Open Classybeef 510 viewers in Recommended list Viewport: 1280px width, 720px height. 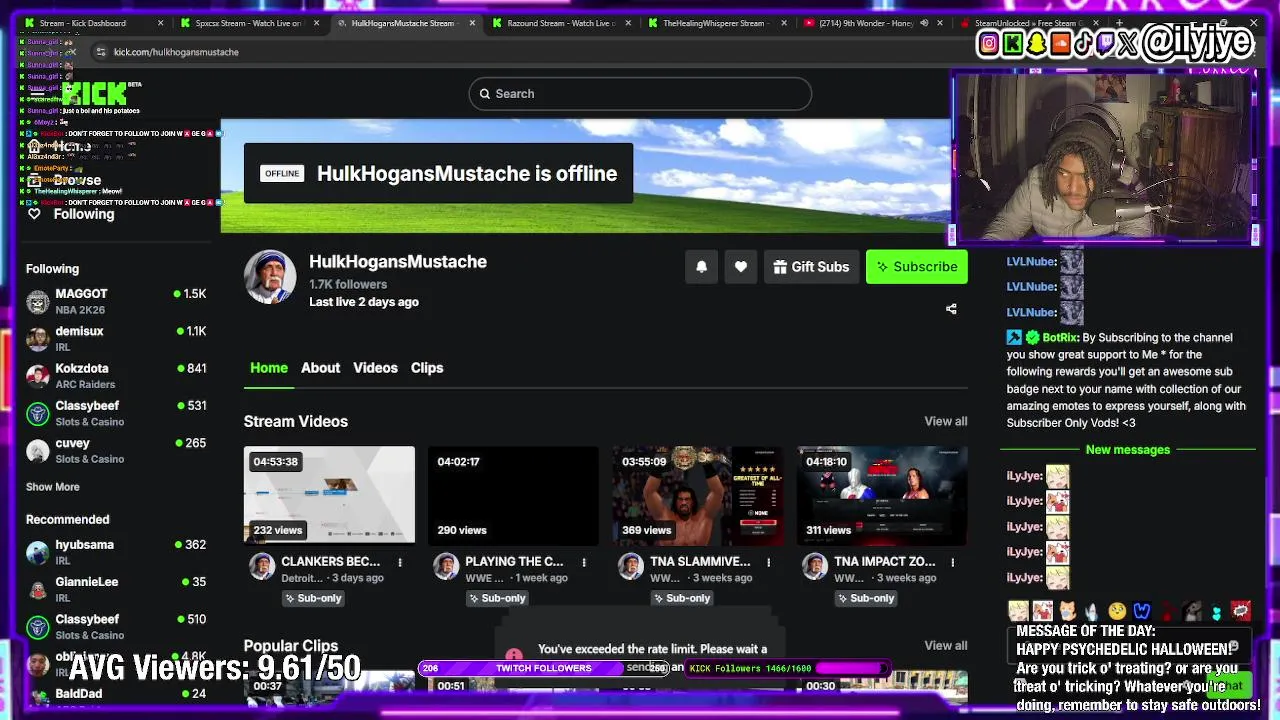[116, 627]
